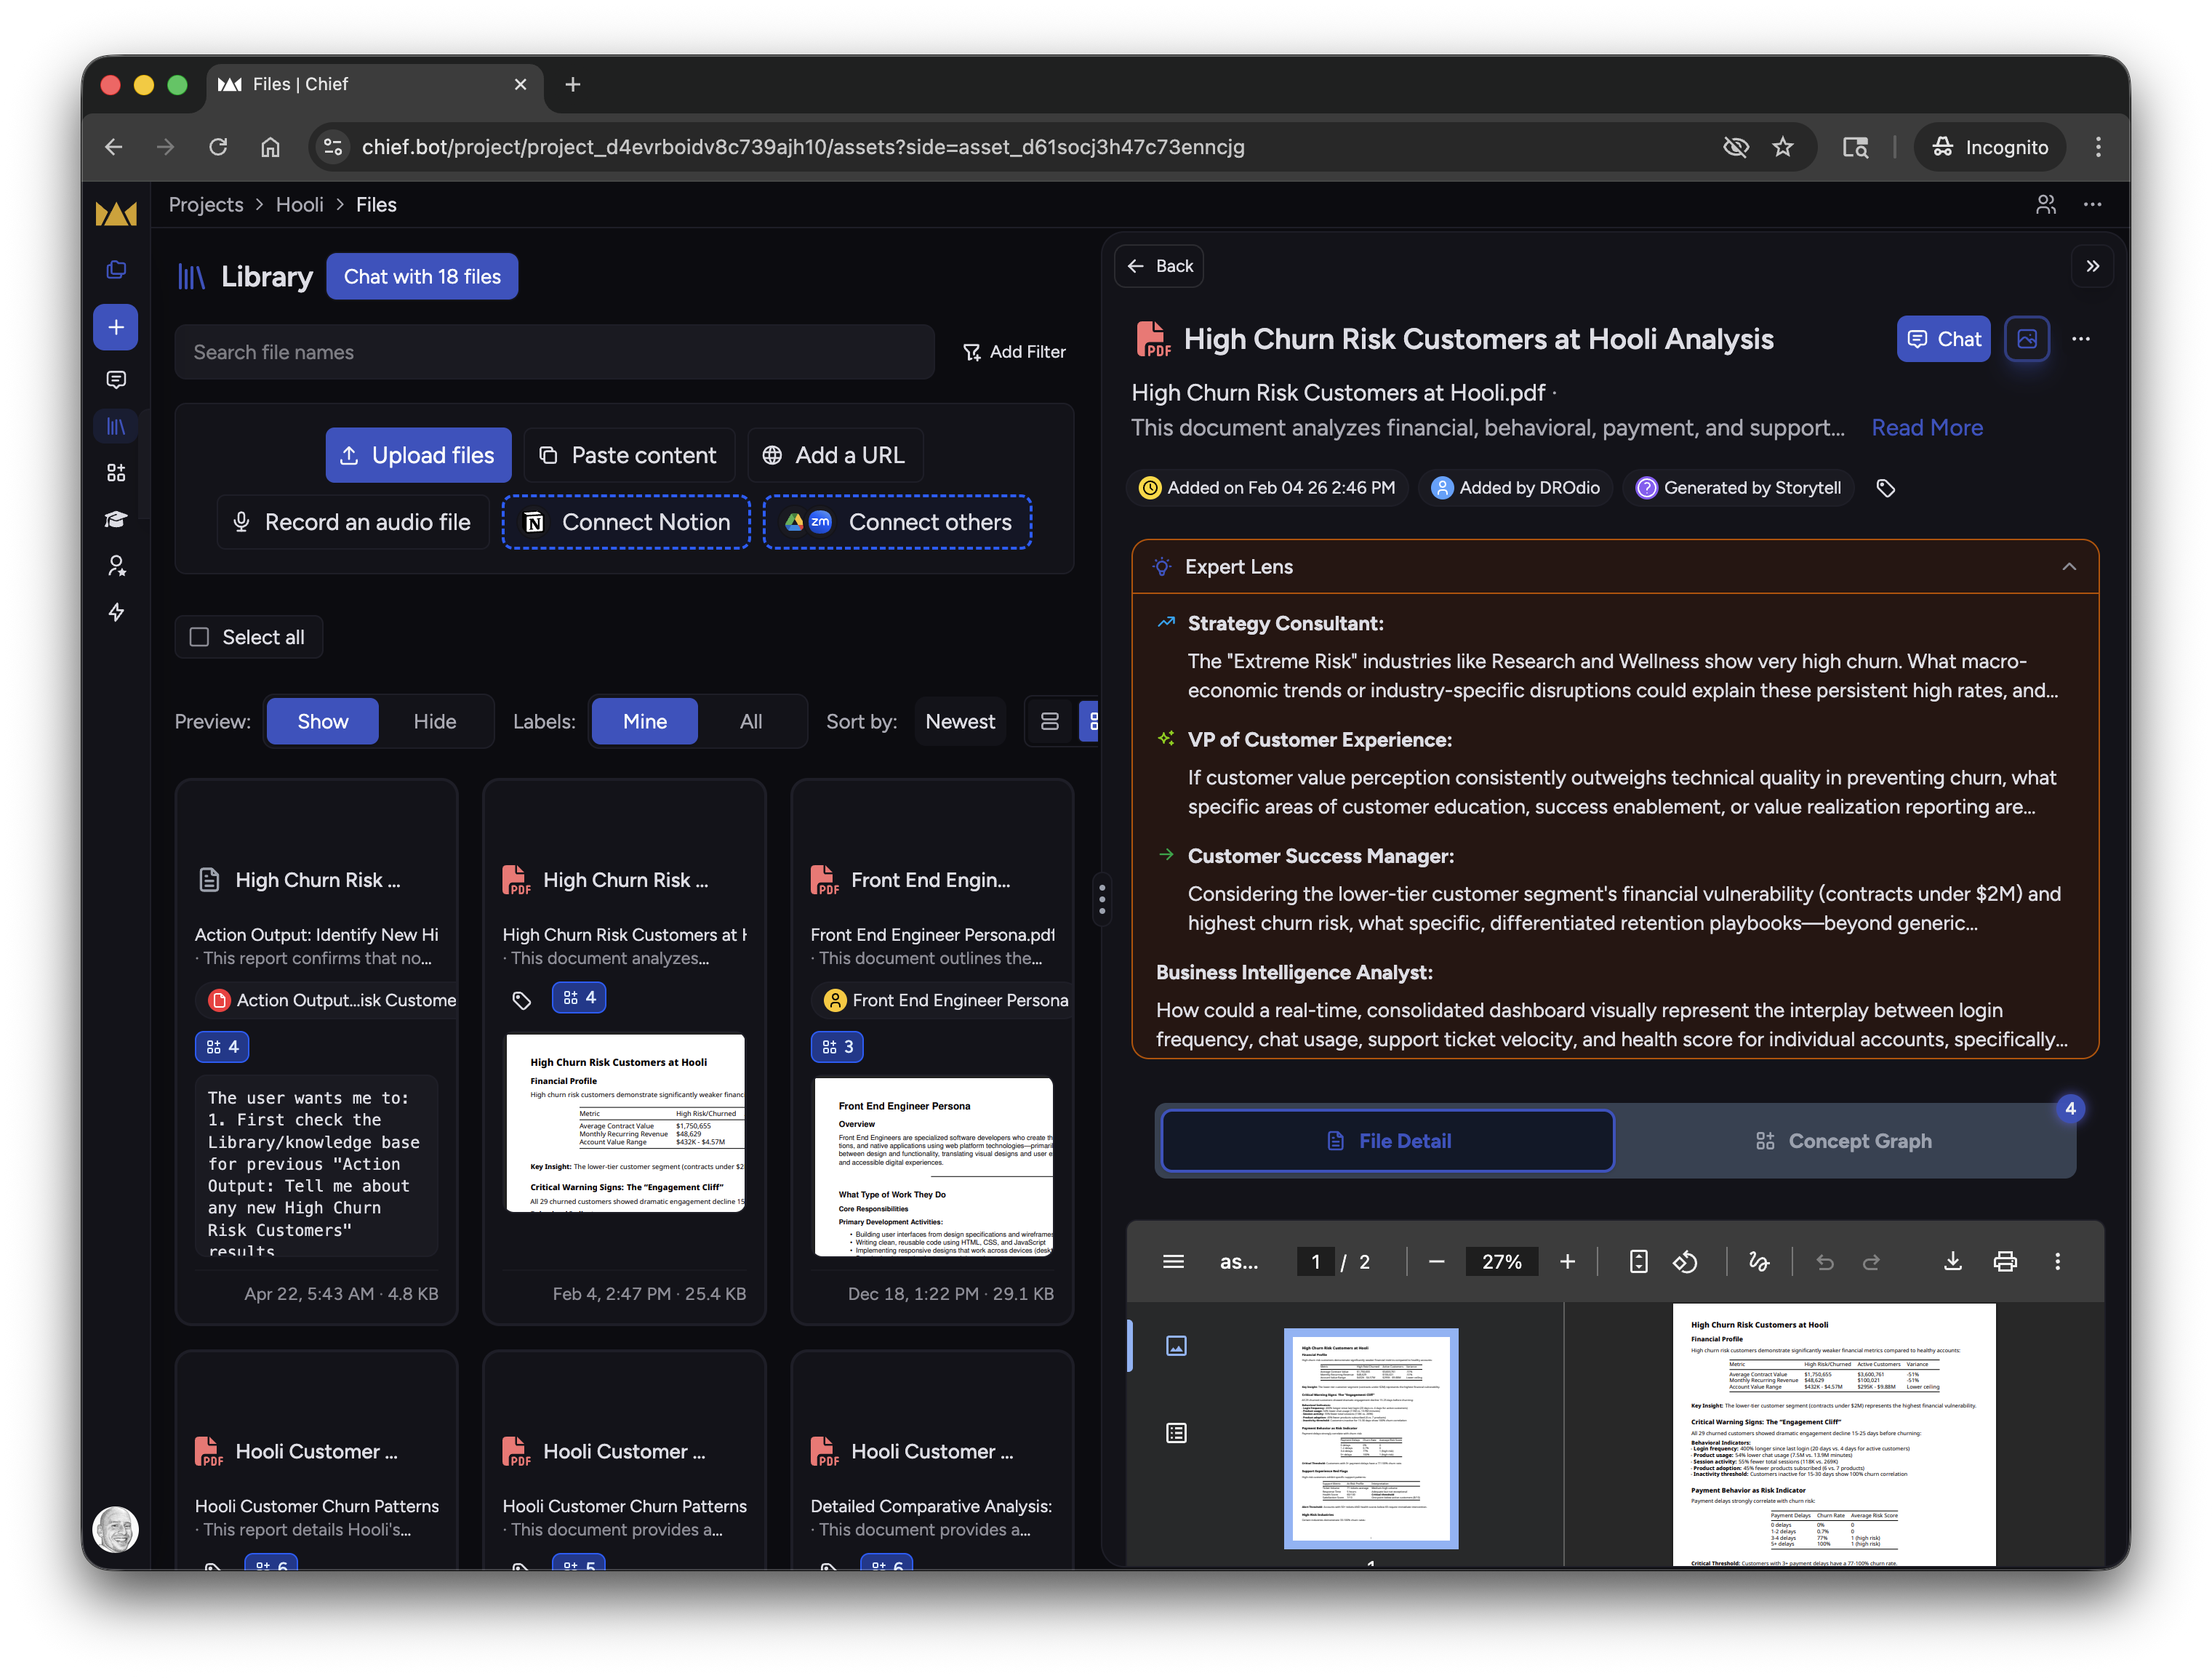Click Chat with 18 files button
Viewport: 2212px width, 1678px height.
422,276
